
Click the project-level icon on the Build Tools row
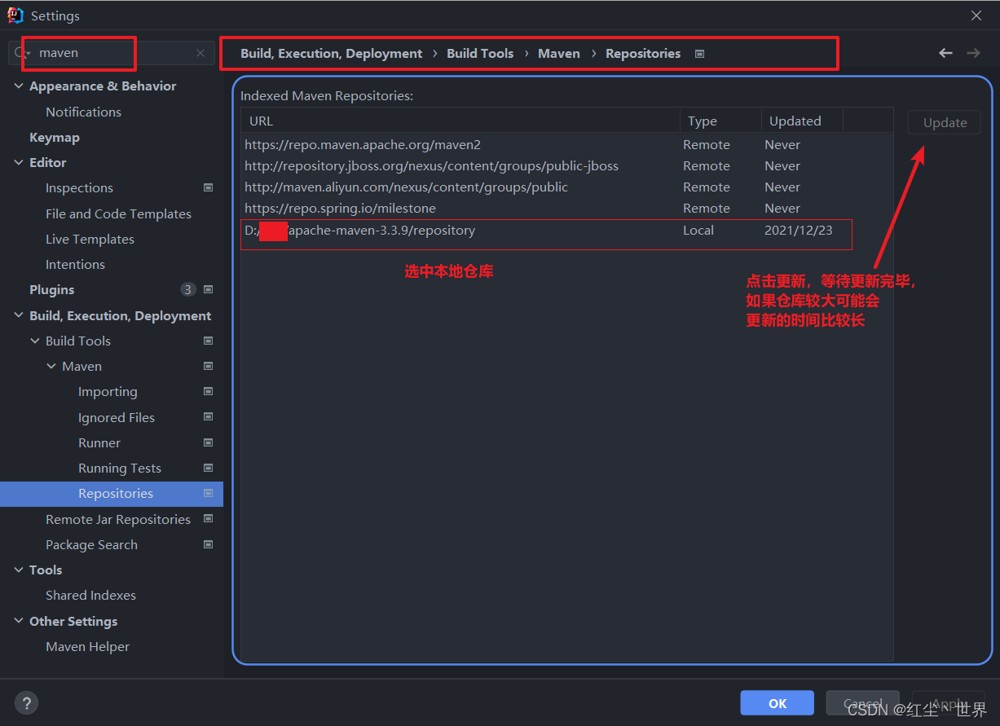coord(208,341)
